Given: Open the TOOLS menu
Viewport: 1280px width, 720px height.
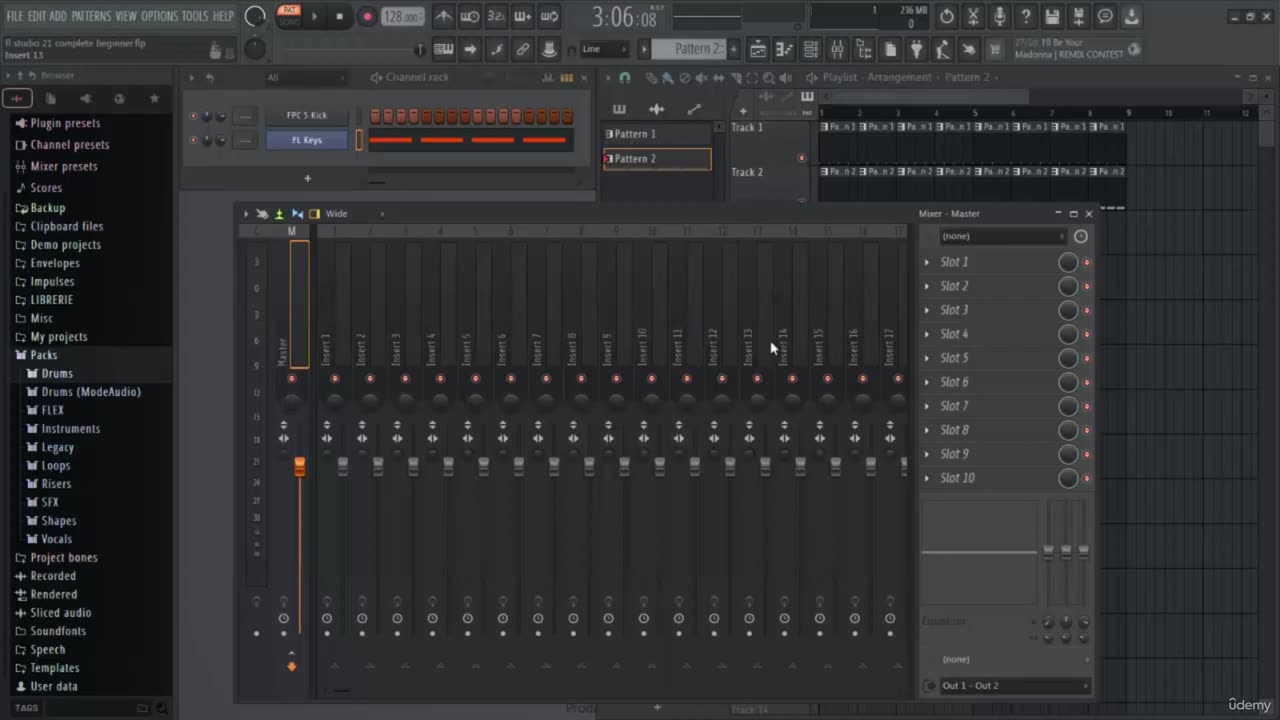Looking at the screenshot, I should [x=195, y=16].
